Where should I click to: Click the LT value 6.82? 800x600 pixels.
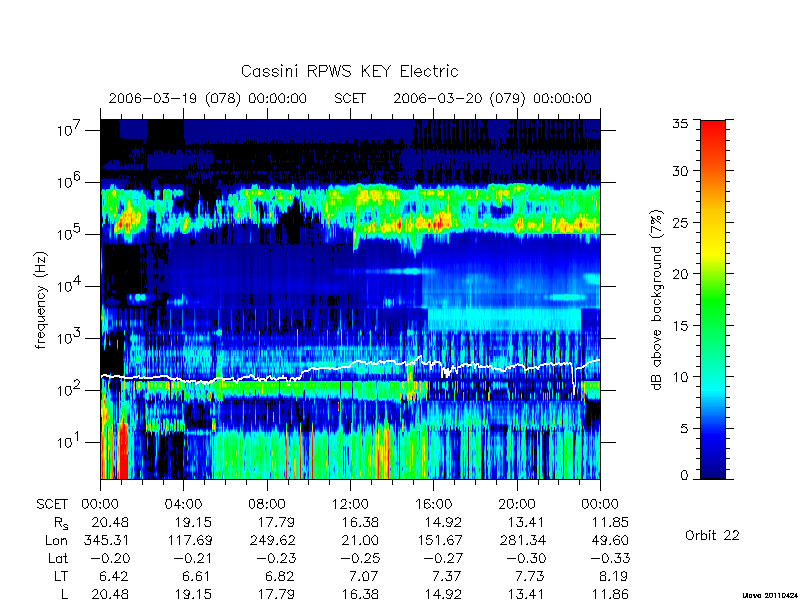click(280, 576)
